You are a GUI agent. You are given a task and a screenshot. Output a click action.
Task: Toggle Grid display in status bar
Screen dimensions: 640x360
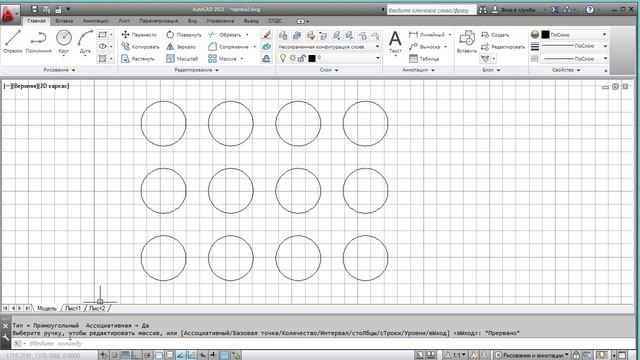(125, 356)
